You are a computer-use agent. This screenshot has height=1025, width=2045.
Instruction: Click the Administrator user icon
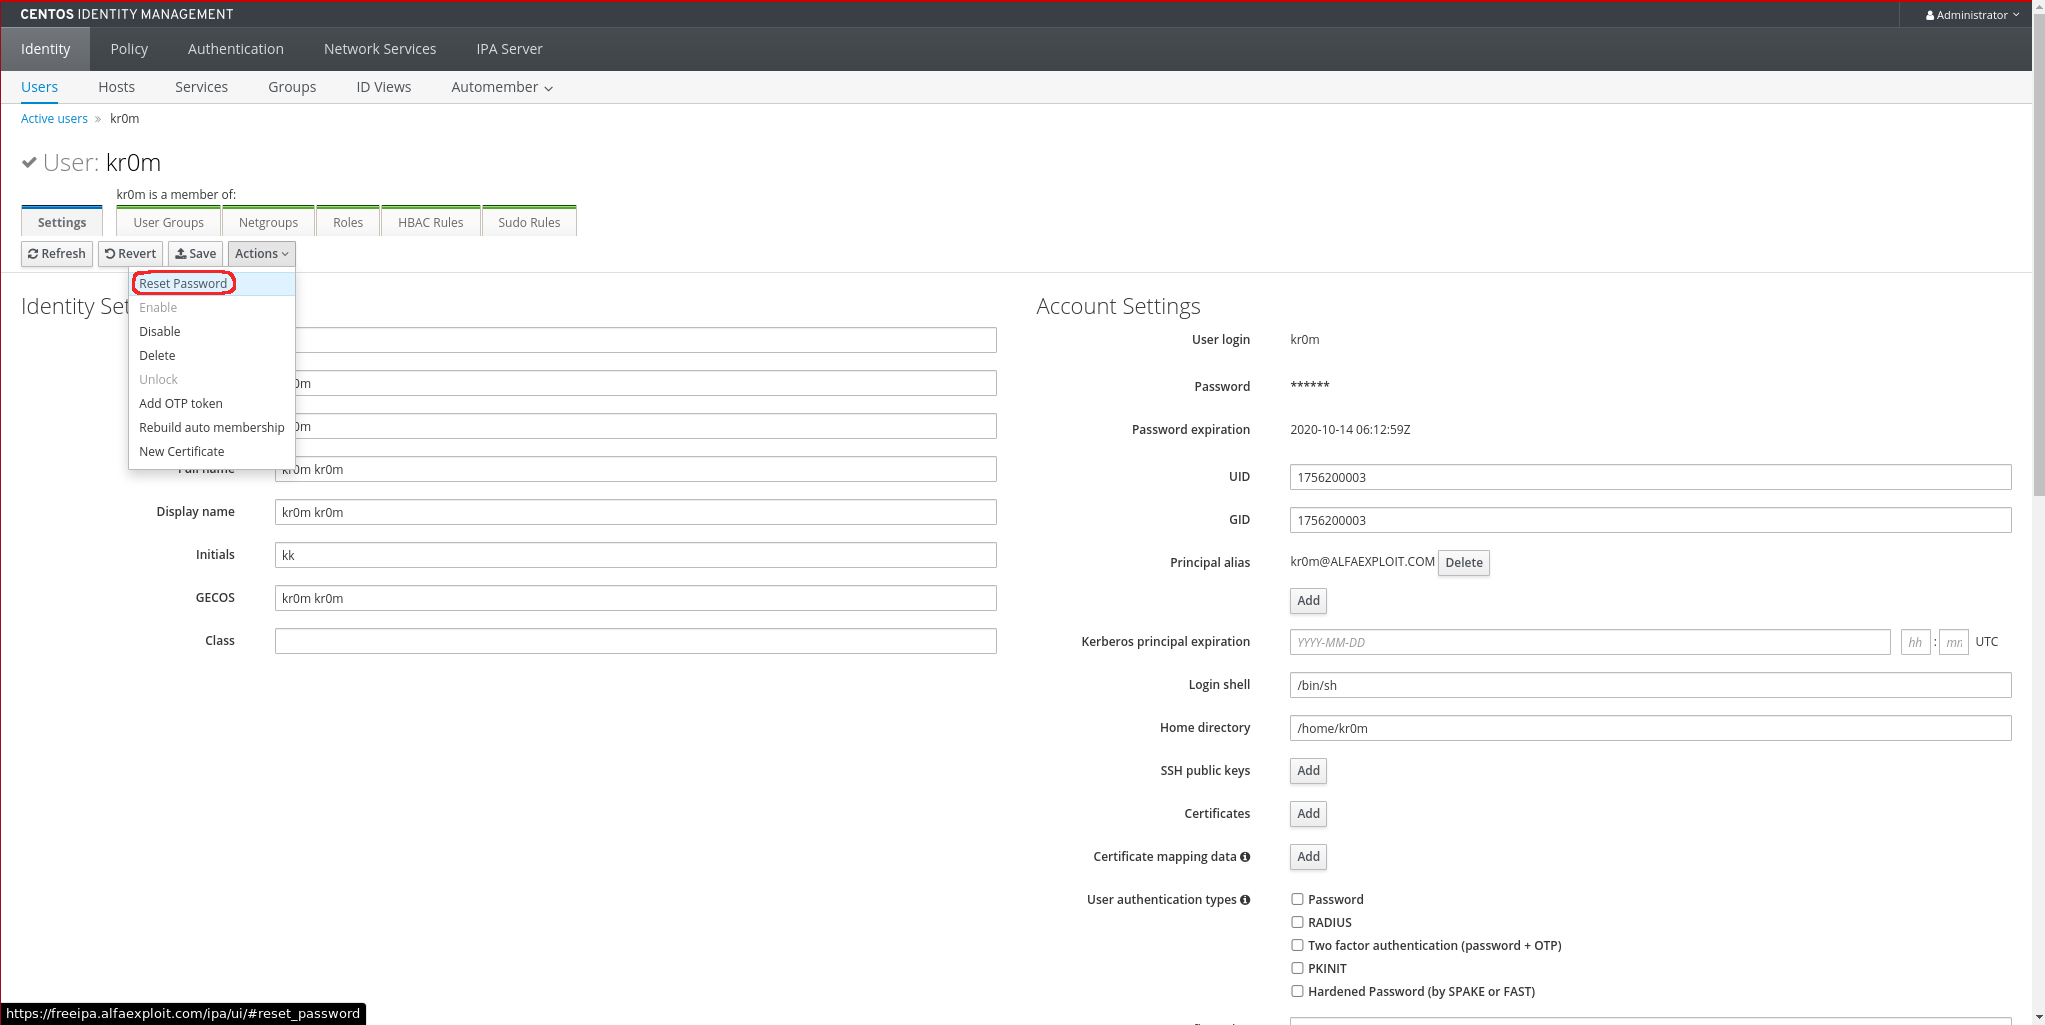(1930, 15)
